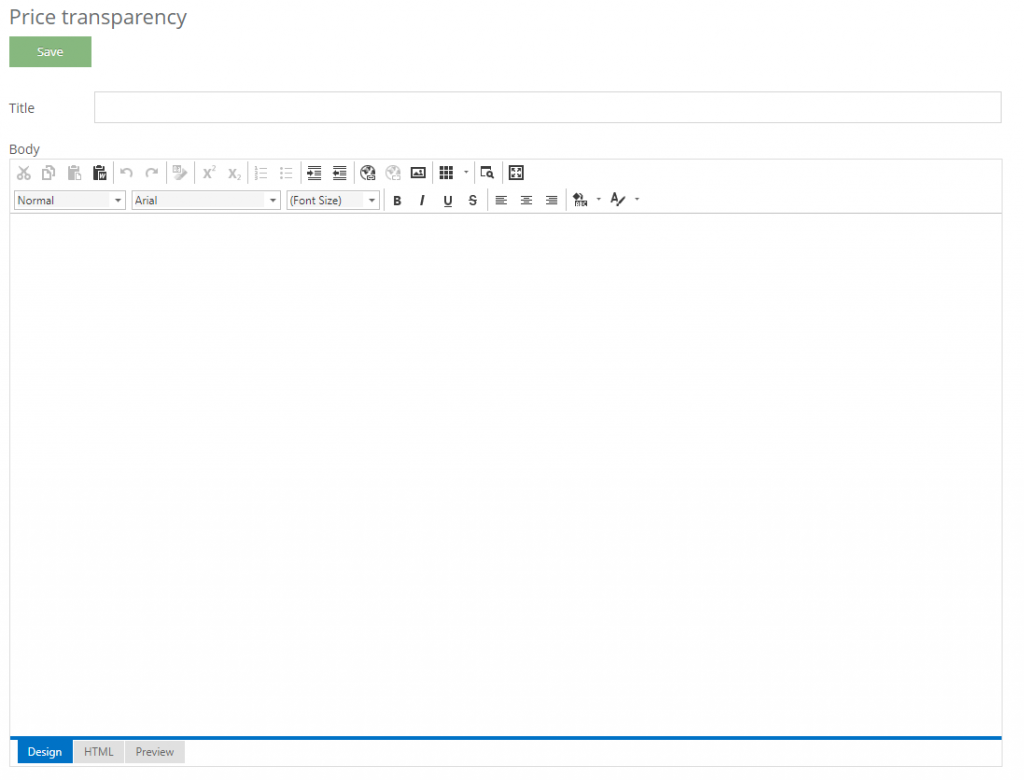Toggle underline formatting
The height and width of the screenshot is (780, 1024).
(x=447, y=201)
